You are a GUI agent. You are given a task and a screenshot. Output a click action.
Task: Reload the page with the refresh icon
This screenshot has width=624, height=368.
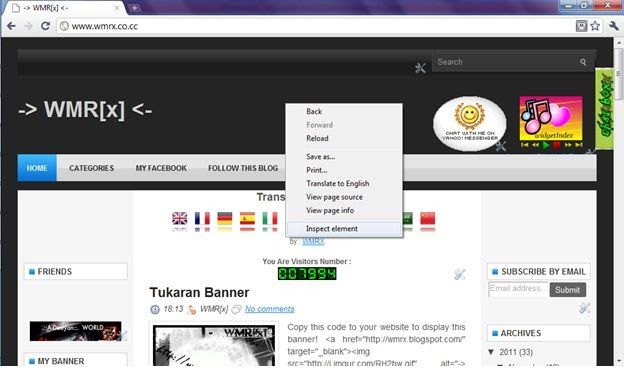tap(45, 26)
